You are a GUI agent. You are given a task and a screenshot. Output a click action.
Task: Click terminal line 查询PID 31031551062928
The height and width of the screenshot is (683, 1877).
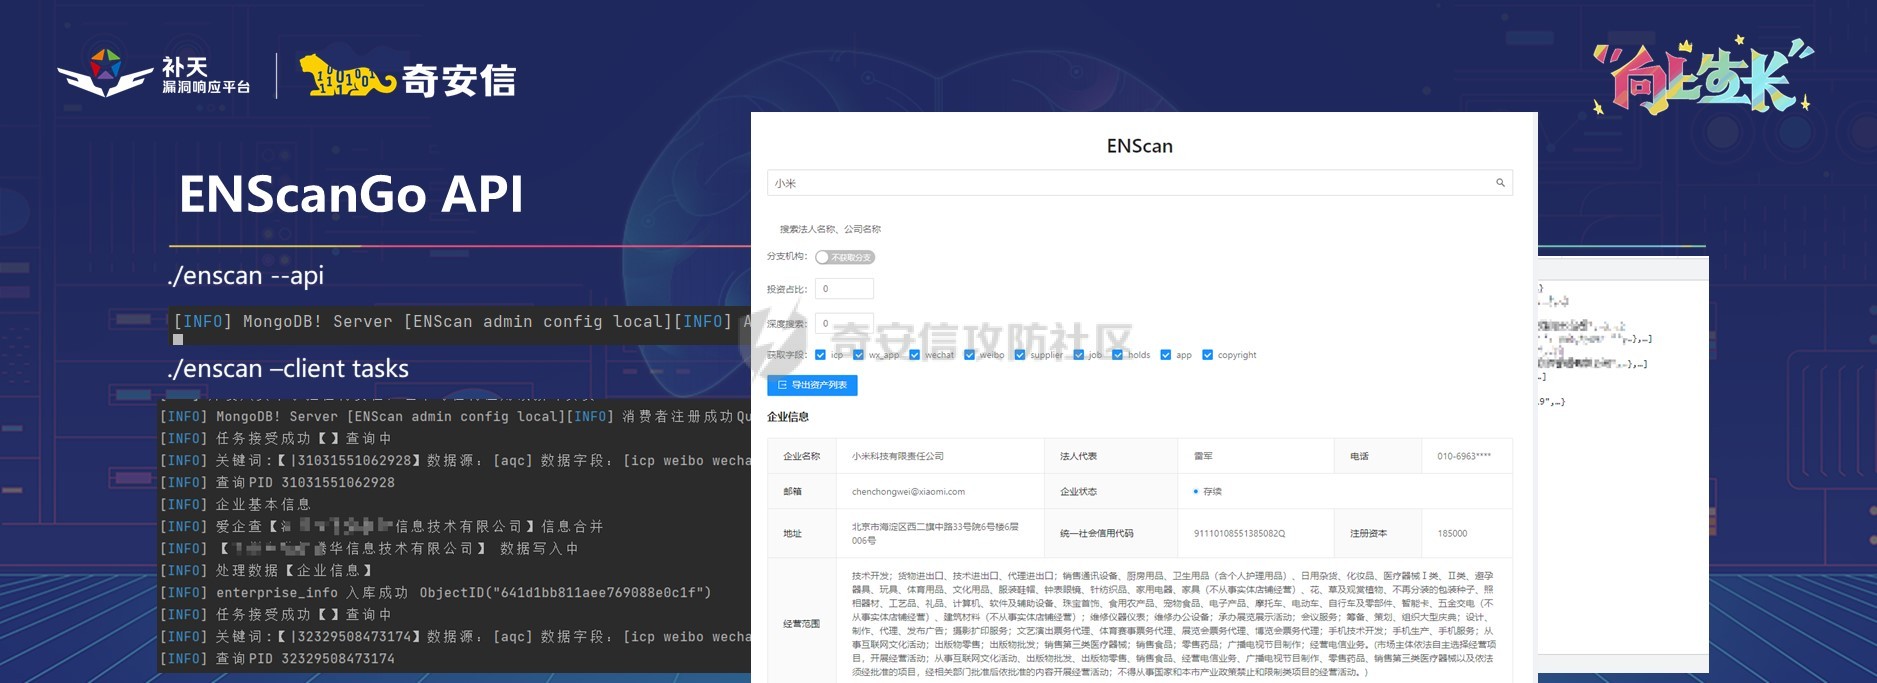point(278,483)
